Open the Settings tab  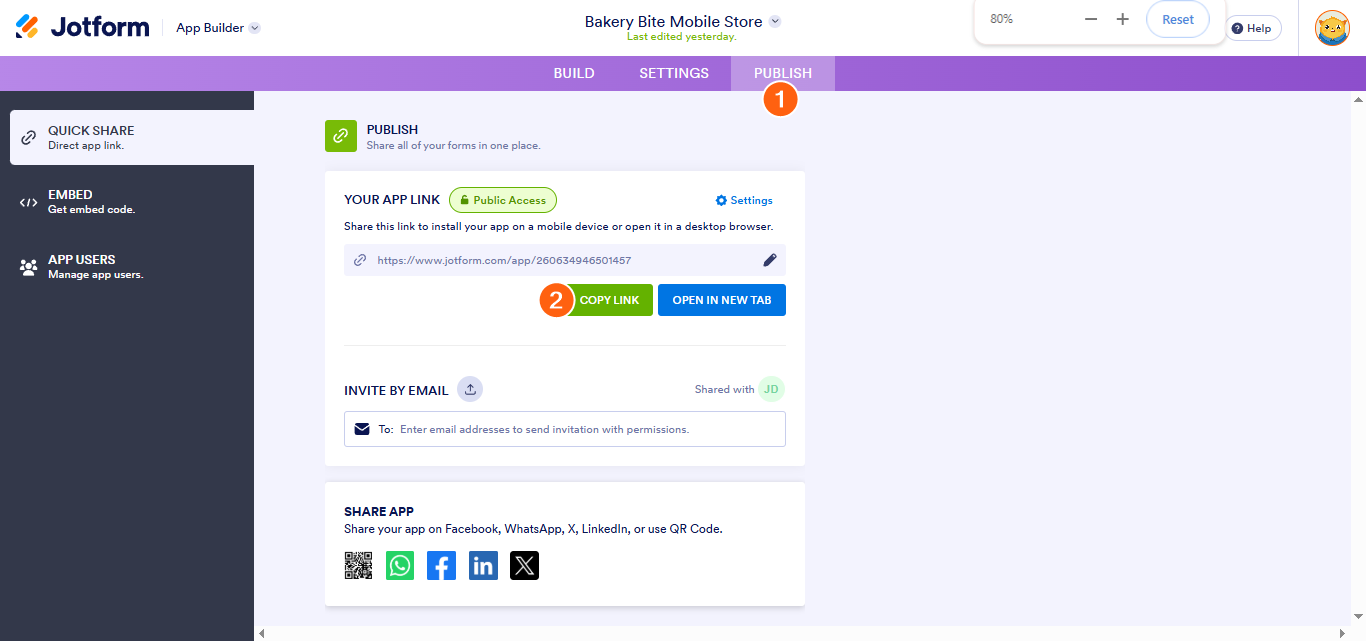674,73
